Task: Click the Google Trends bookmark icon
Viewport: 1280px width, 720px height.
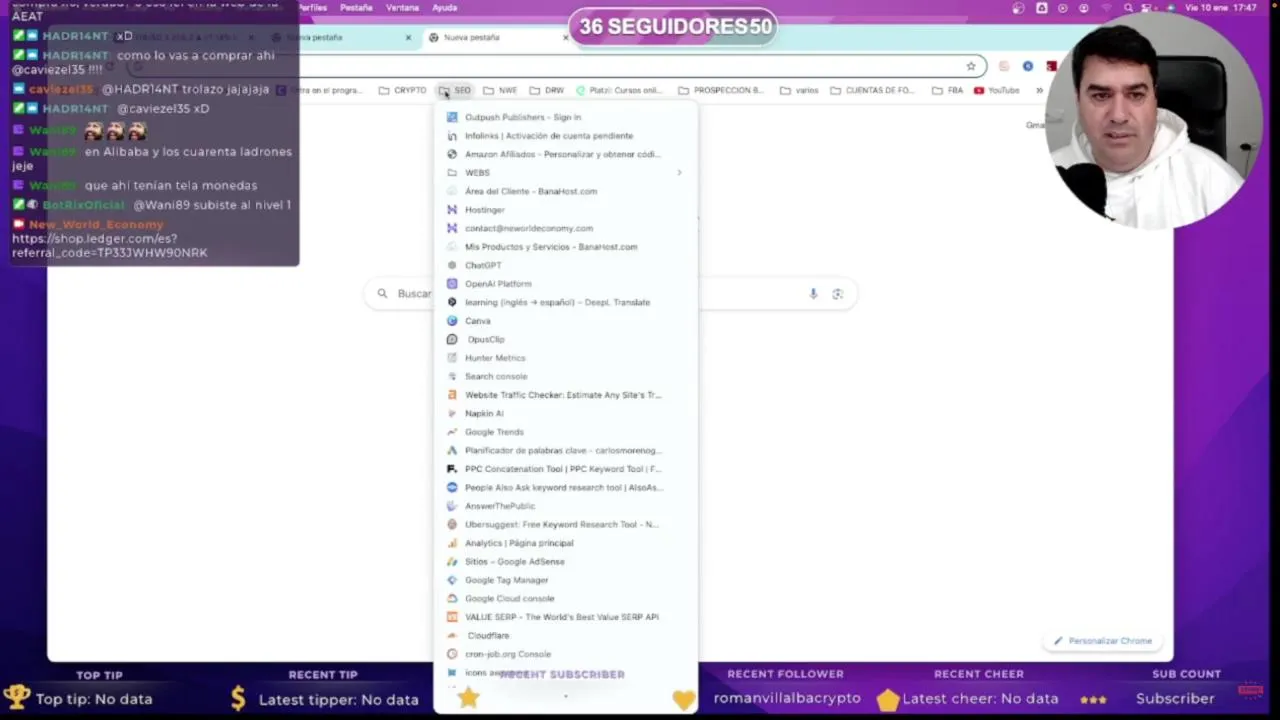Action: [452, 432]
